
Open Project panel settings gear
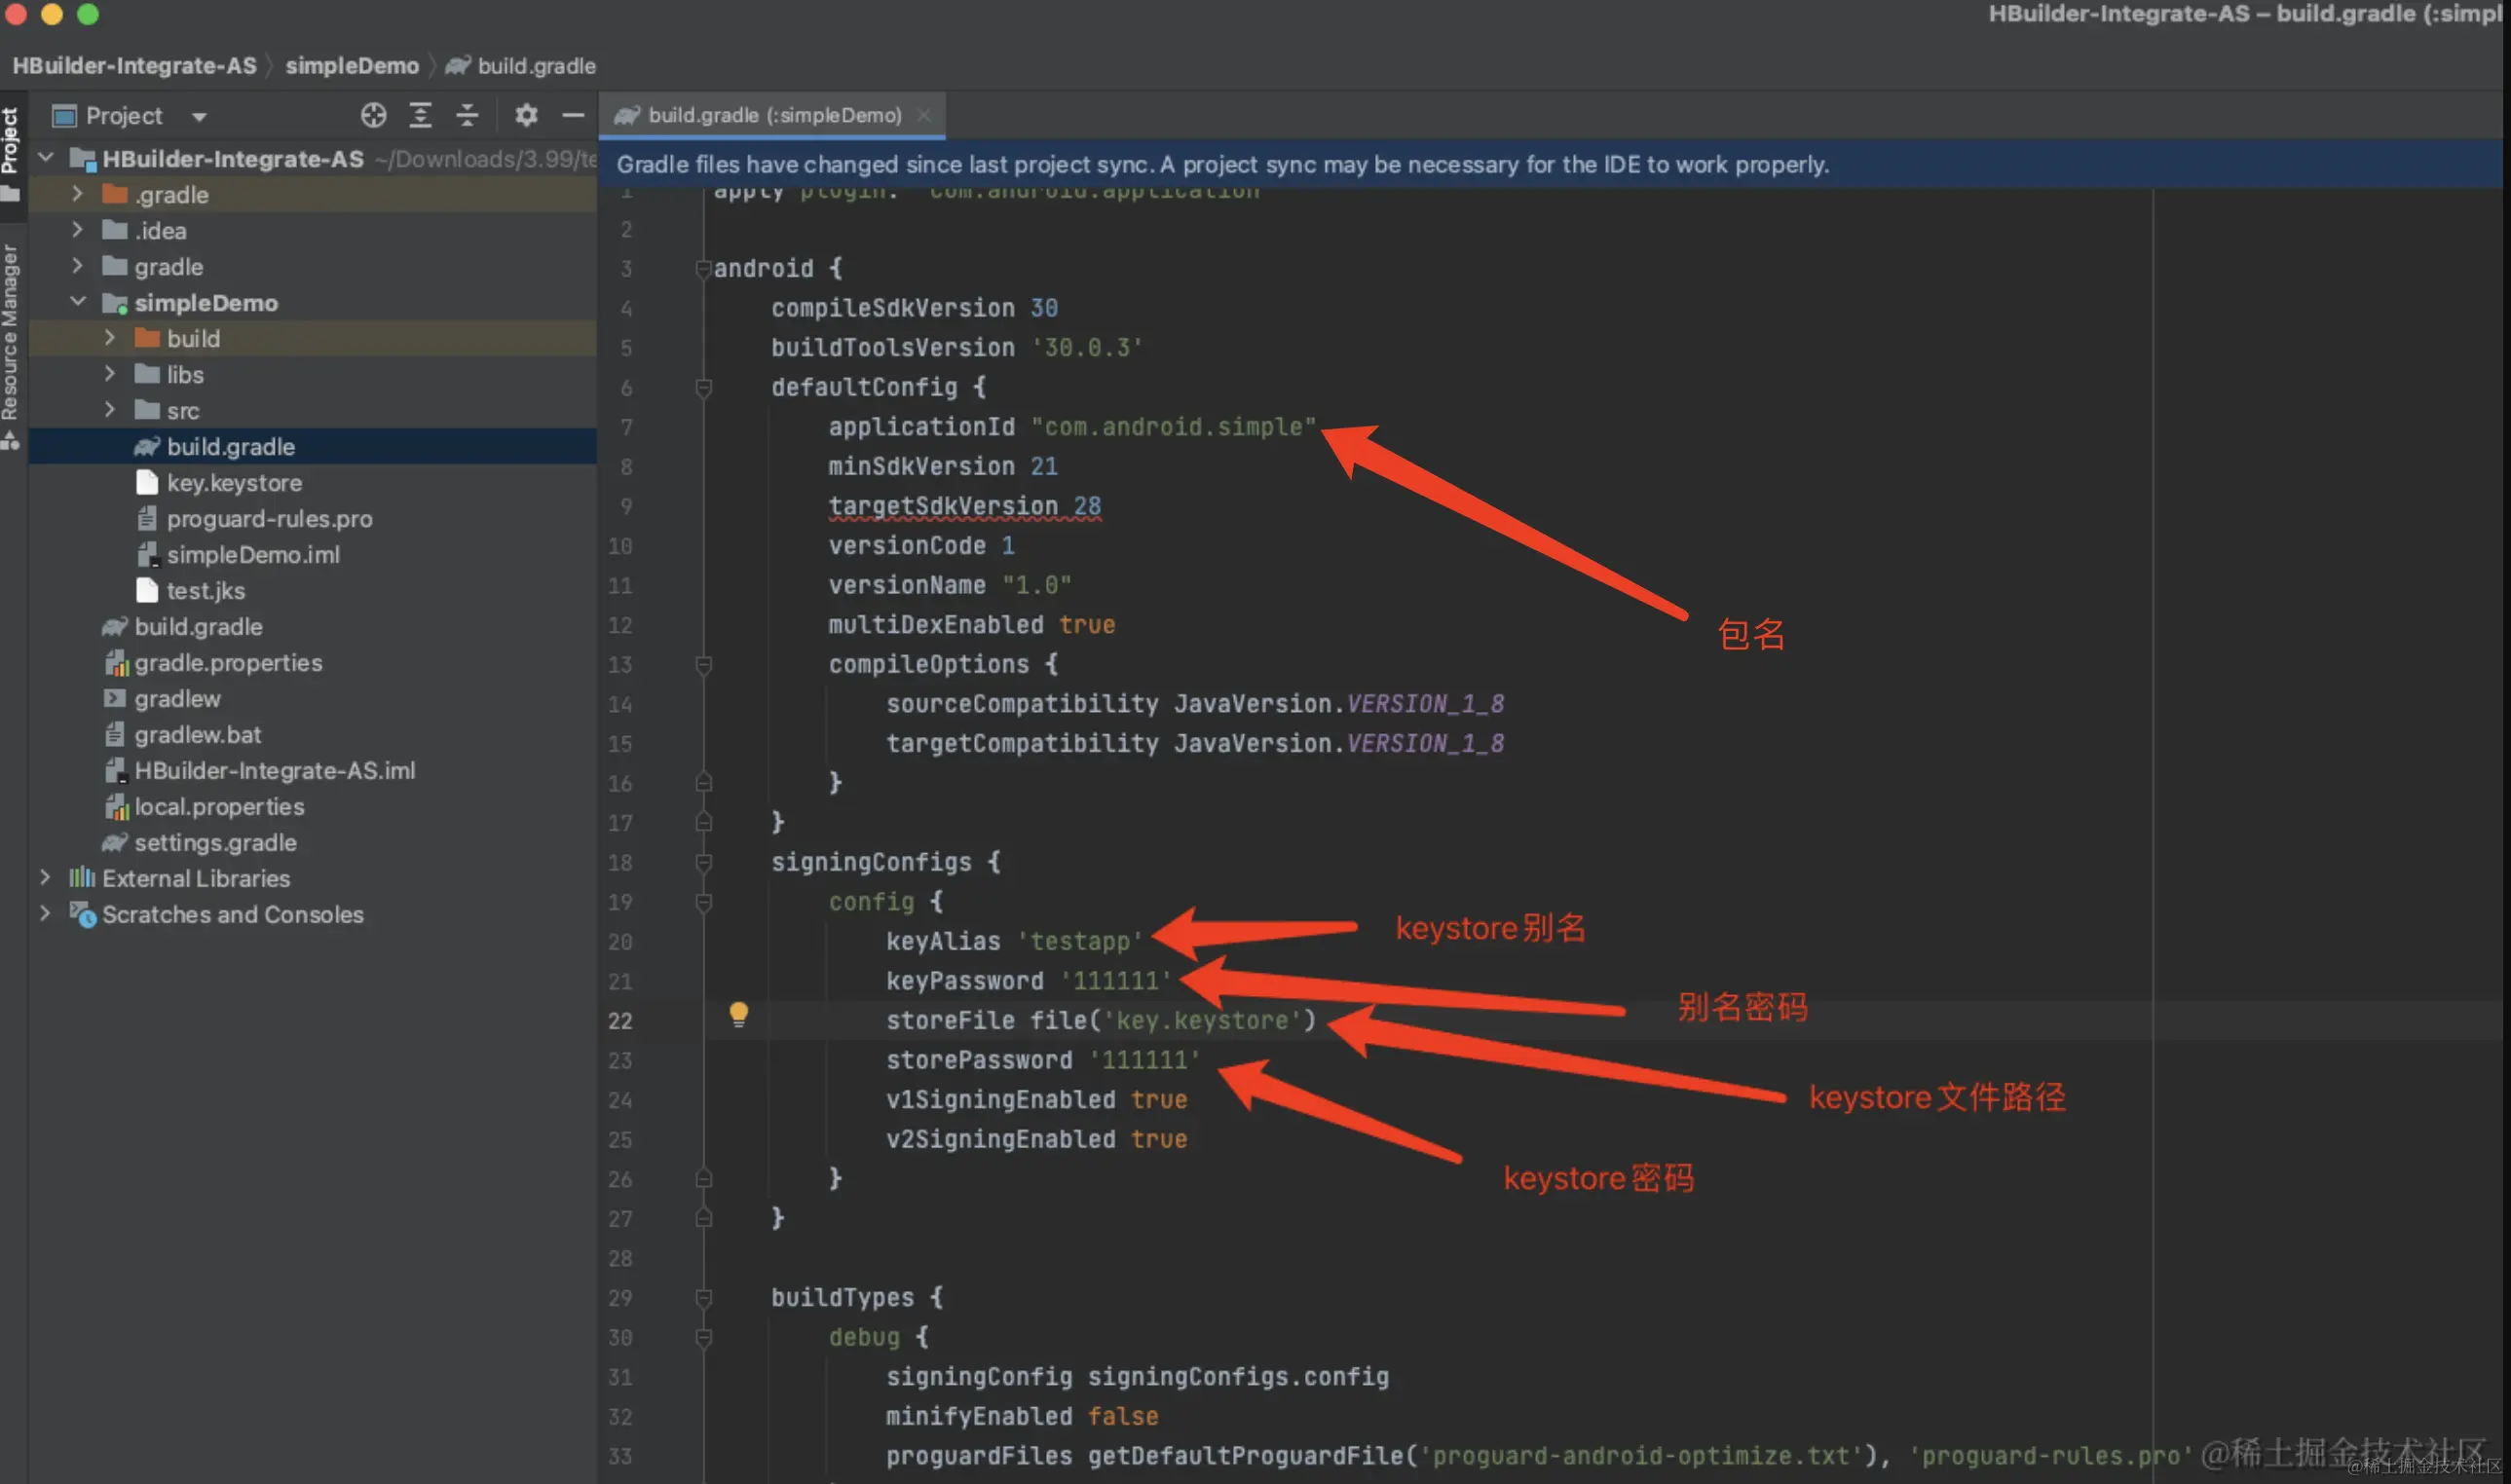tap(526, 116)
